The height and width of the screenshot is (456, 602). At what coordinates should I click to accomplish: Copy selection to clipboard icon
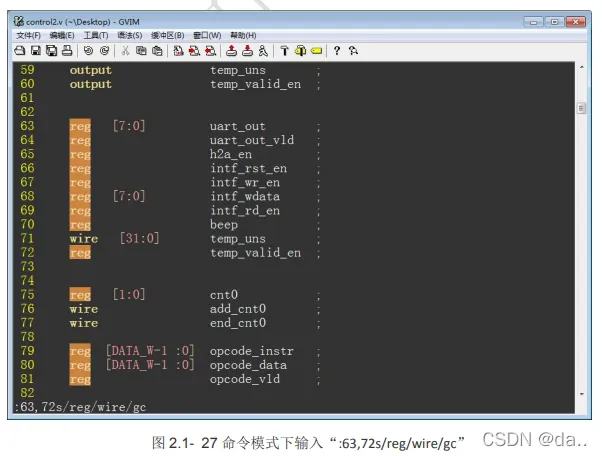(141, 51)
